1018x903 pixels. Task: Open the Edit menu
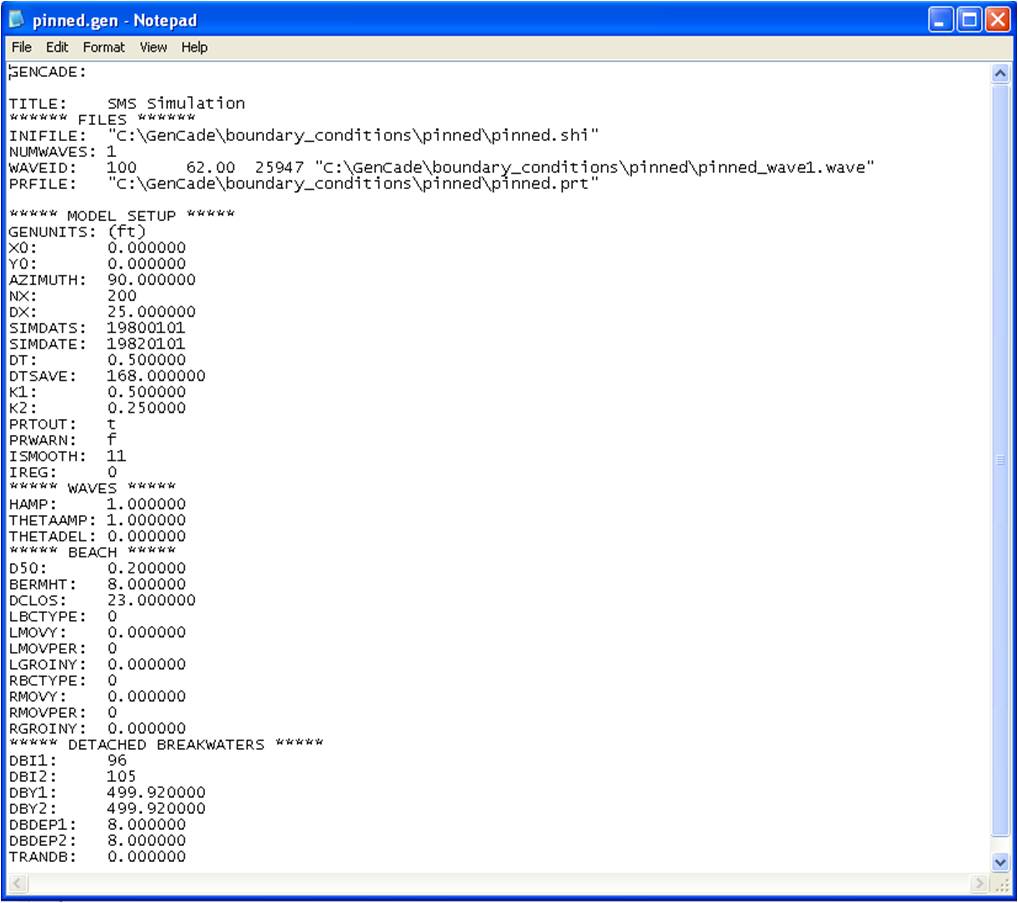tap(57, 47)
